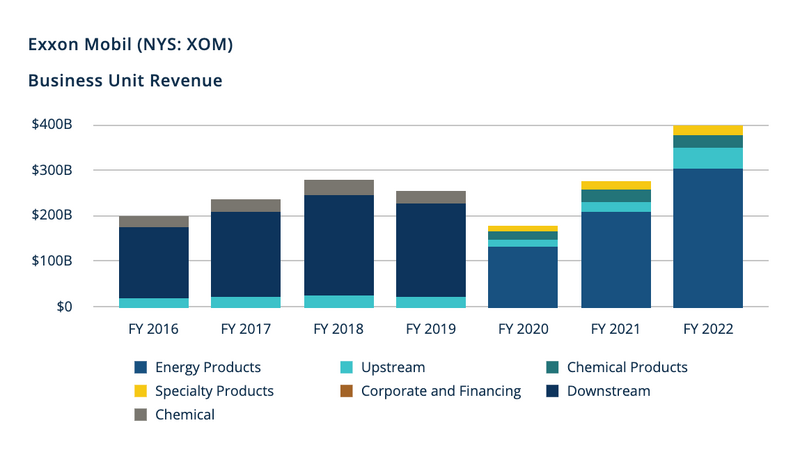
Task: Select the FY 2021 Energy Products segment
Action: [615, 259]
